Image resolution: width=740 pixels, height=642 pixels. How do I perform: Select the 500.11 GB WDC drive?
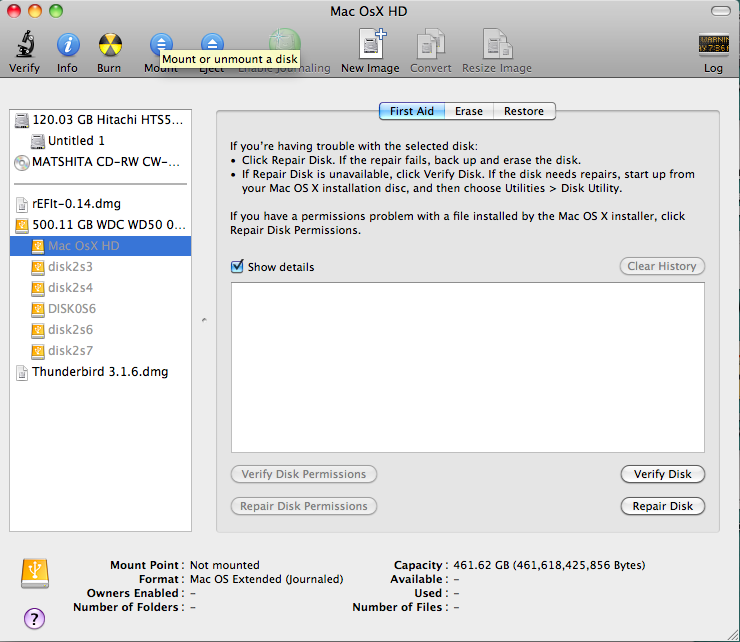(101, 225)
